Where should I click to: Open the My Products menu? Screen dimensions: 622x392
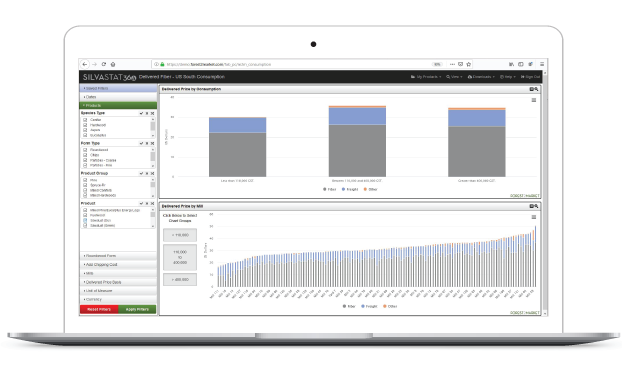pos(426,77)
